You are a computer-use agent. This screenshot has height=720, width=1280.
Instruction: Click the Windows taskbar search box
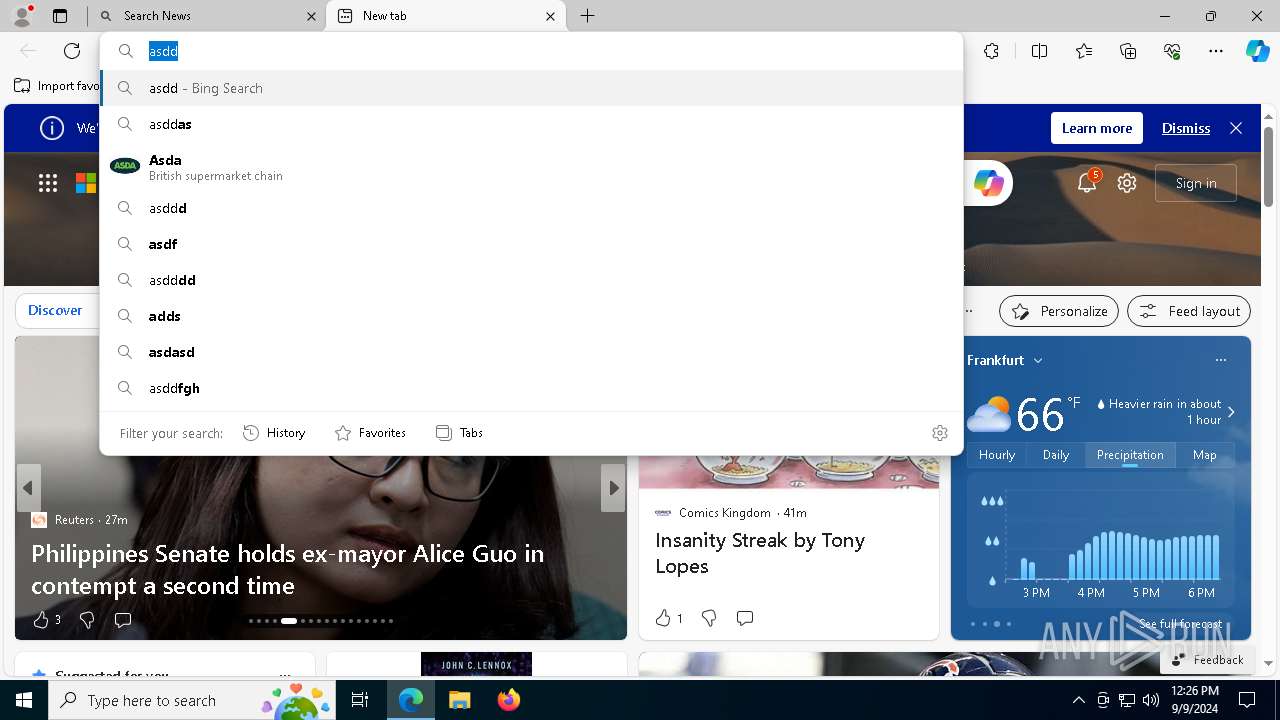[x=191, y=701]
